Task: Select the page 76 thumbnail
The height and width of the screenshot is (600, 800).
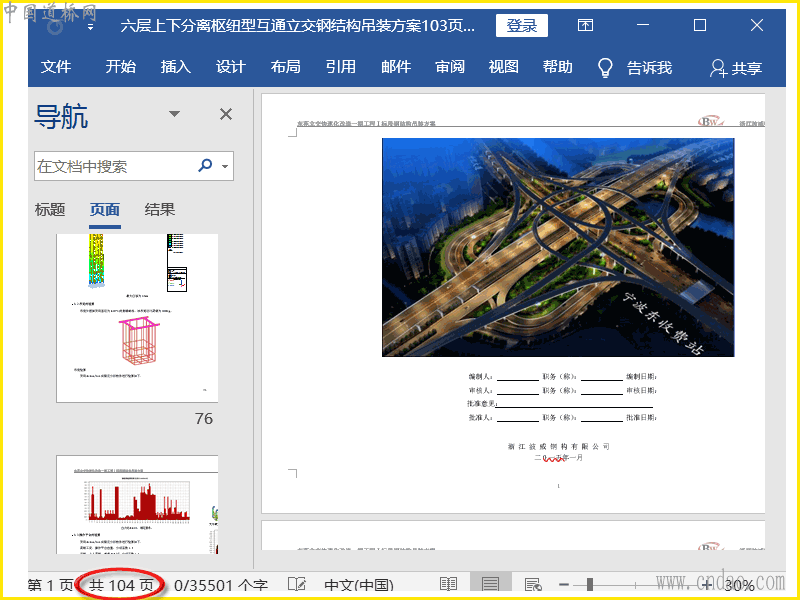Action: click(137, 318)
